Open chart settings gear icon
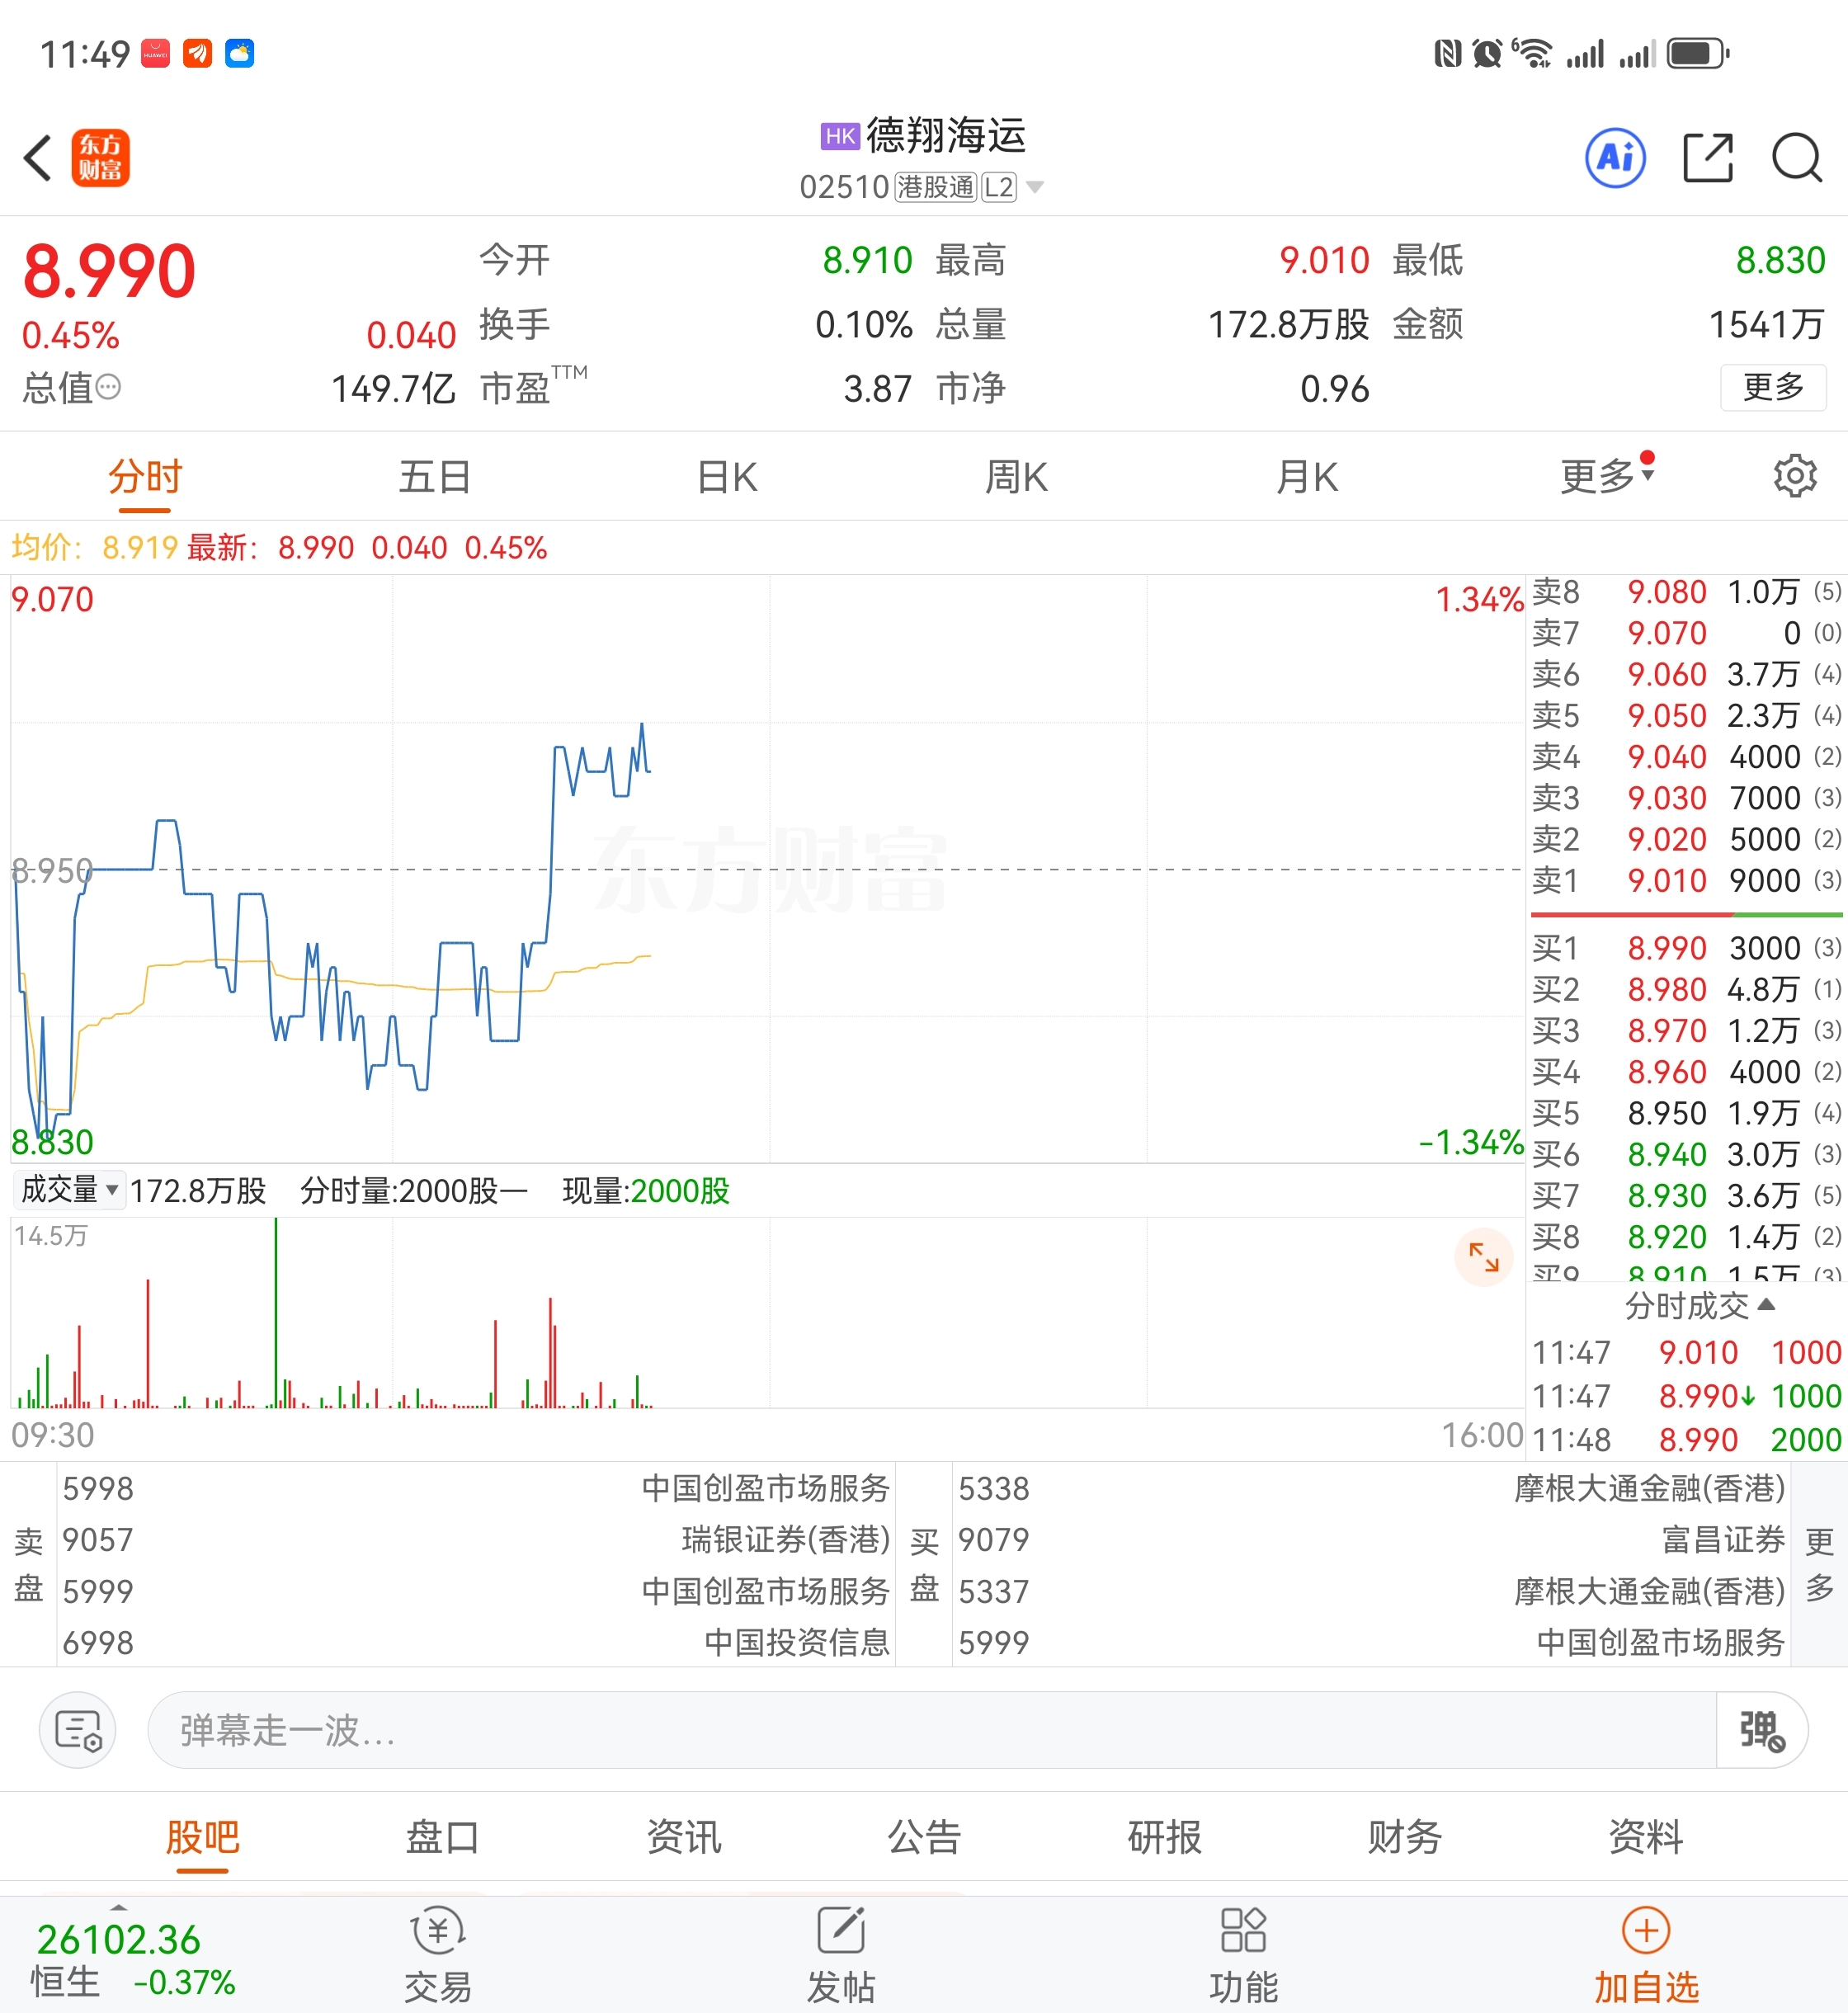 [x=1795, y=476]
